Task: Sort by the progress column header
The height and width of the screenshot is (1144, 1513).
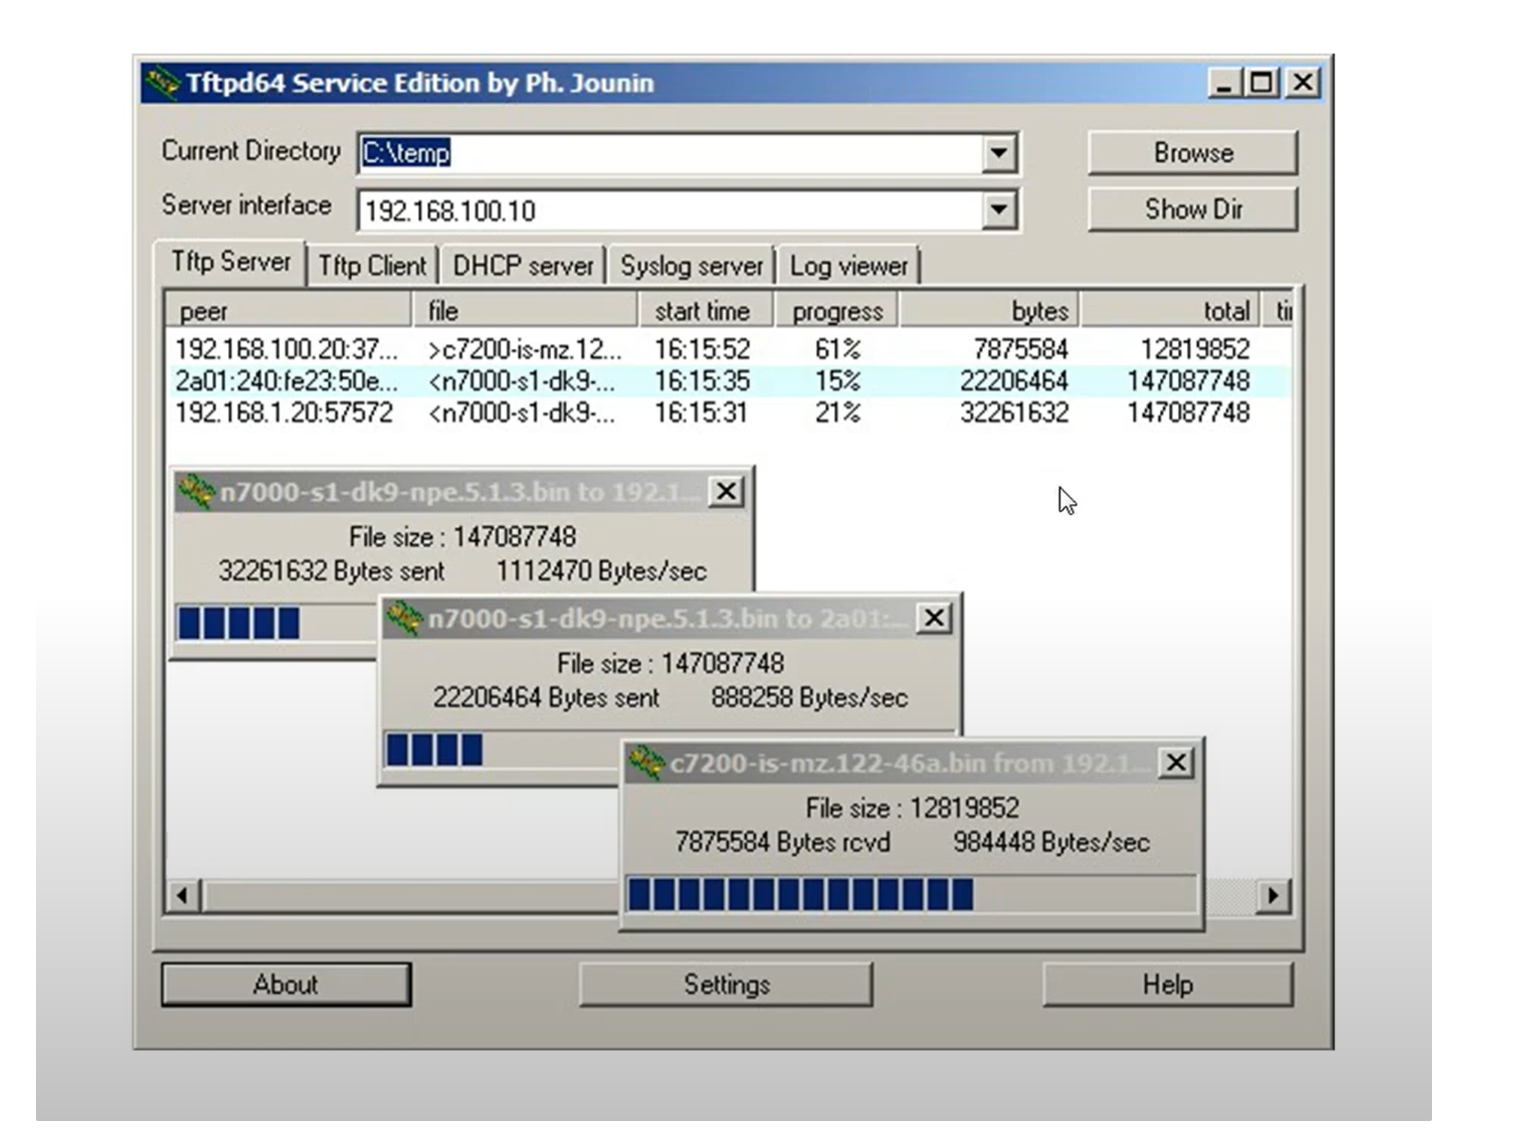Action: (837, 311)
